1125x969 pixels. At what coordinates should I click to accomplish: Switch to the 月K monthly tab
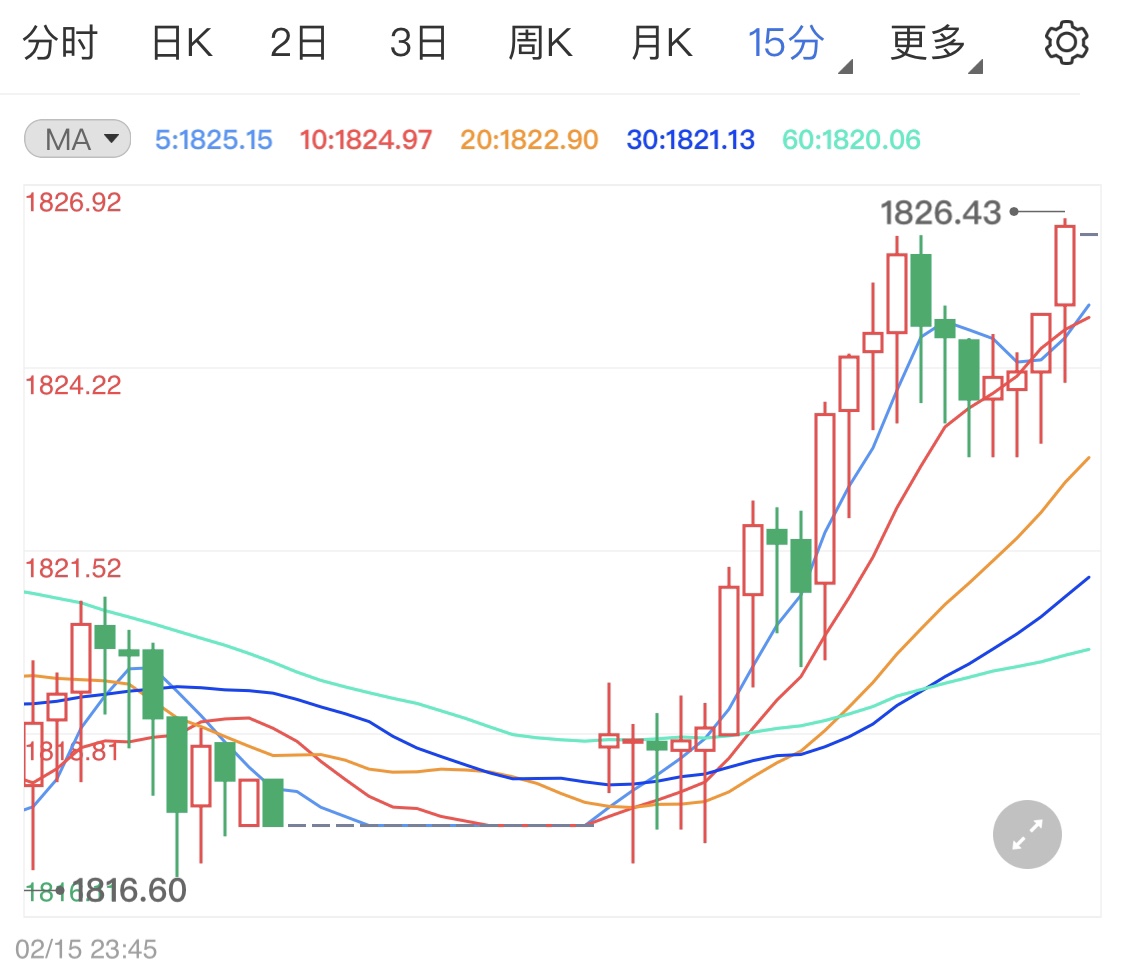click(x=660, y=42)
